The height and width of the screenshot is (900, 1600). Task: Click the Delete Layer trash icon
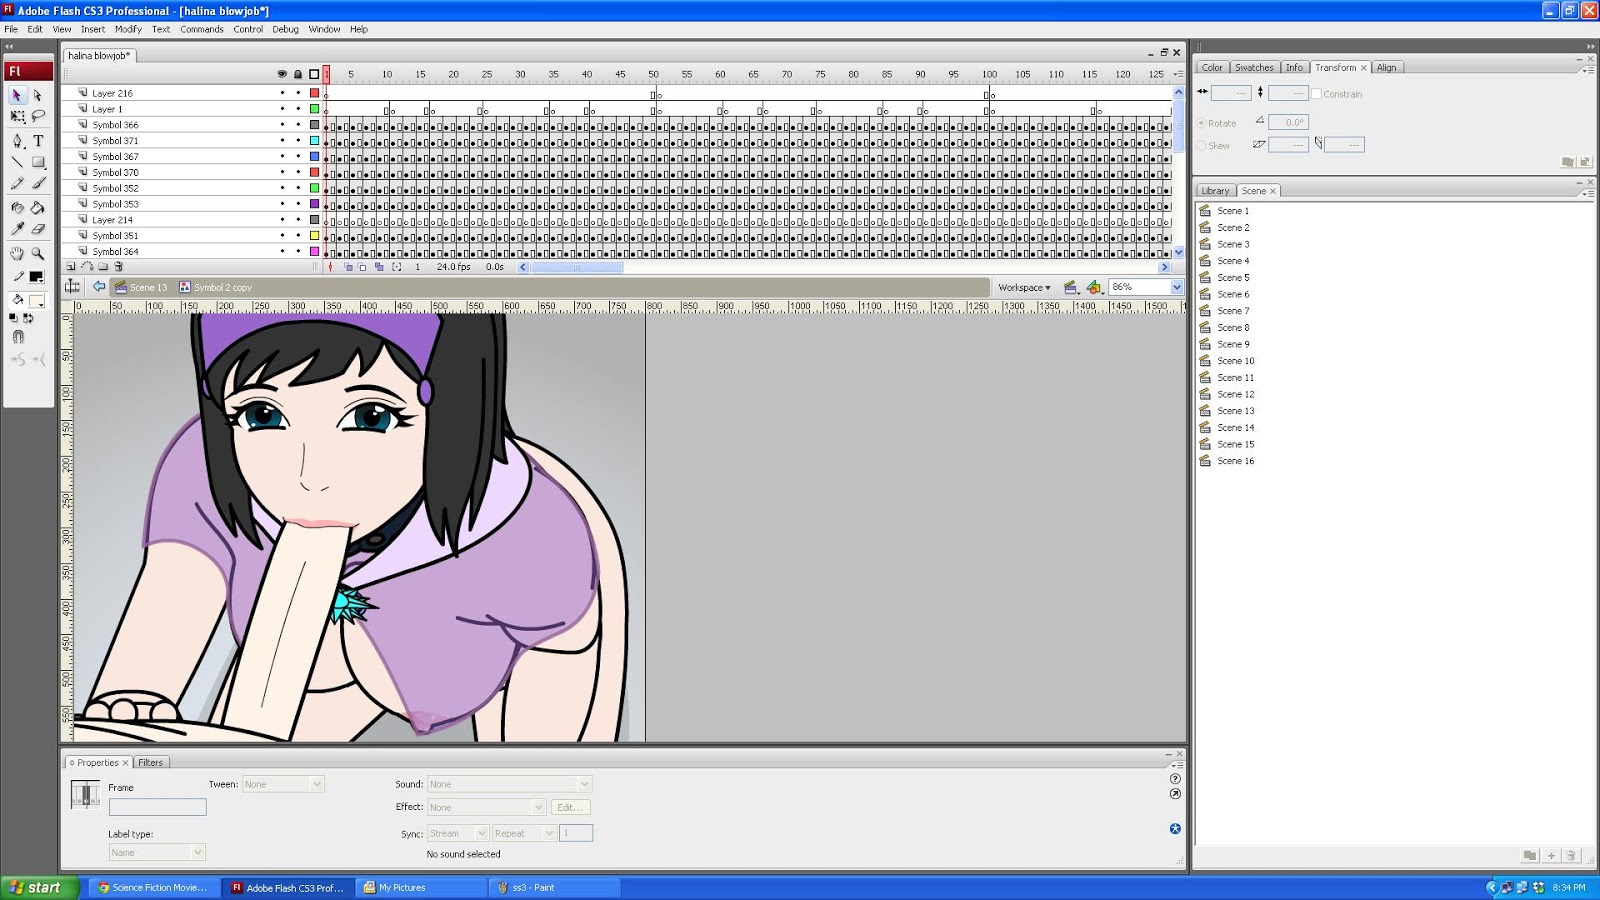119,267
